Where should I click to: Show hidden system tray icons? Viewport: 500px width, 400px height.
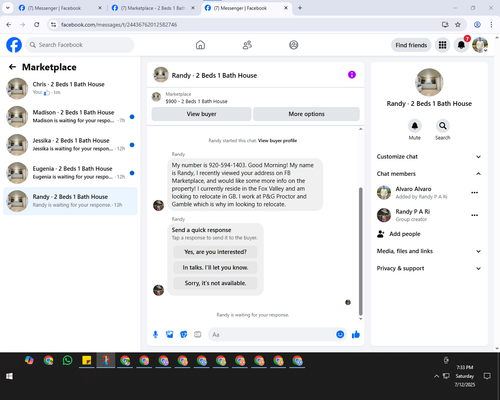[436, 376]
